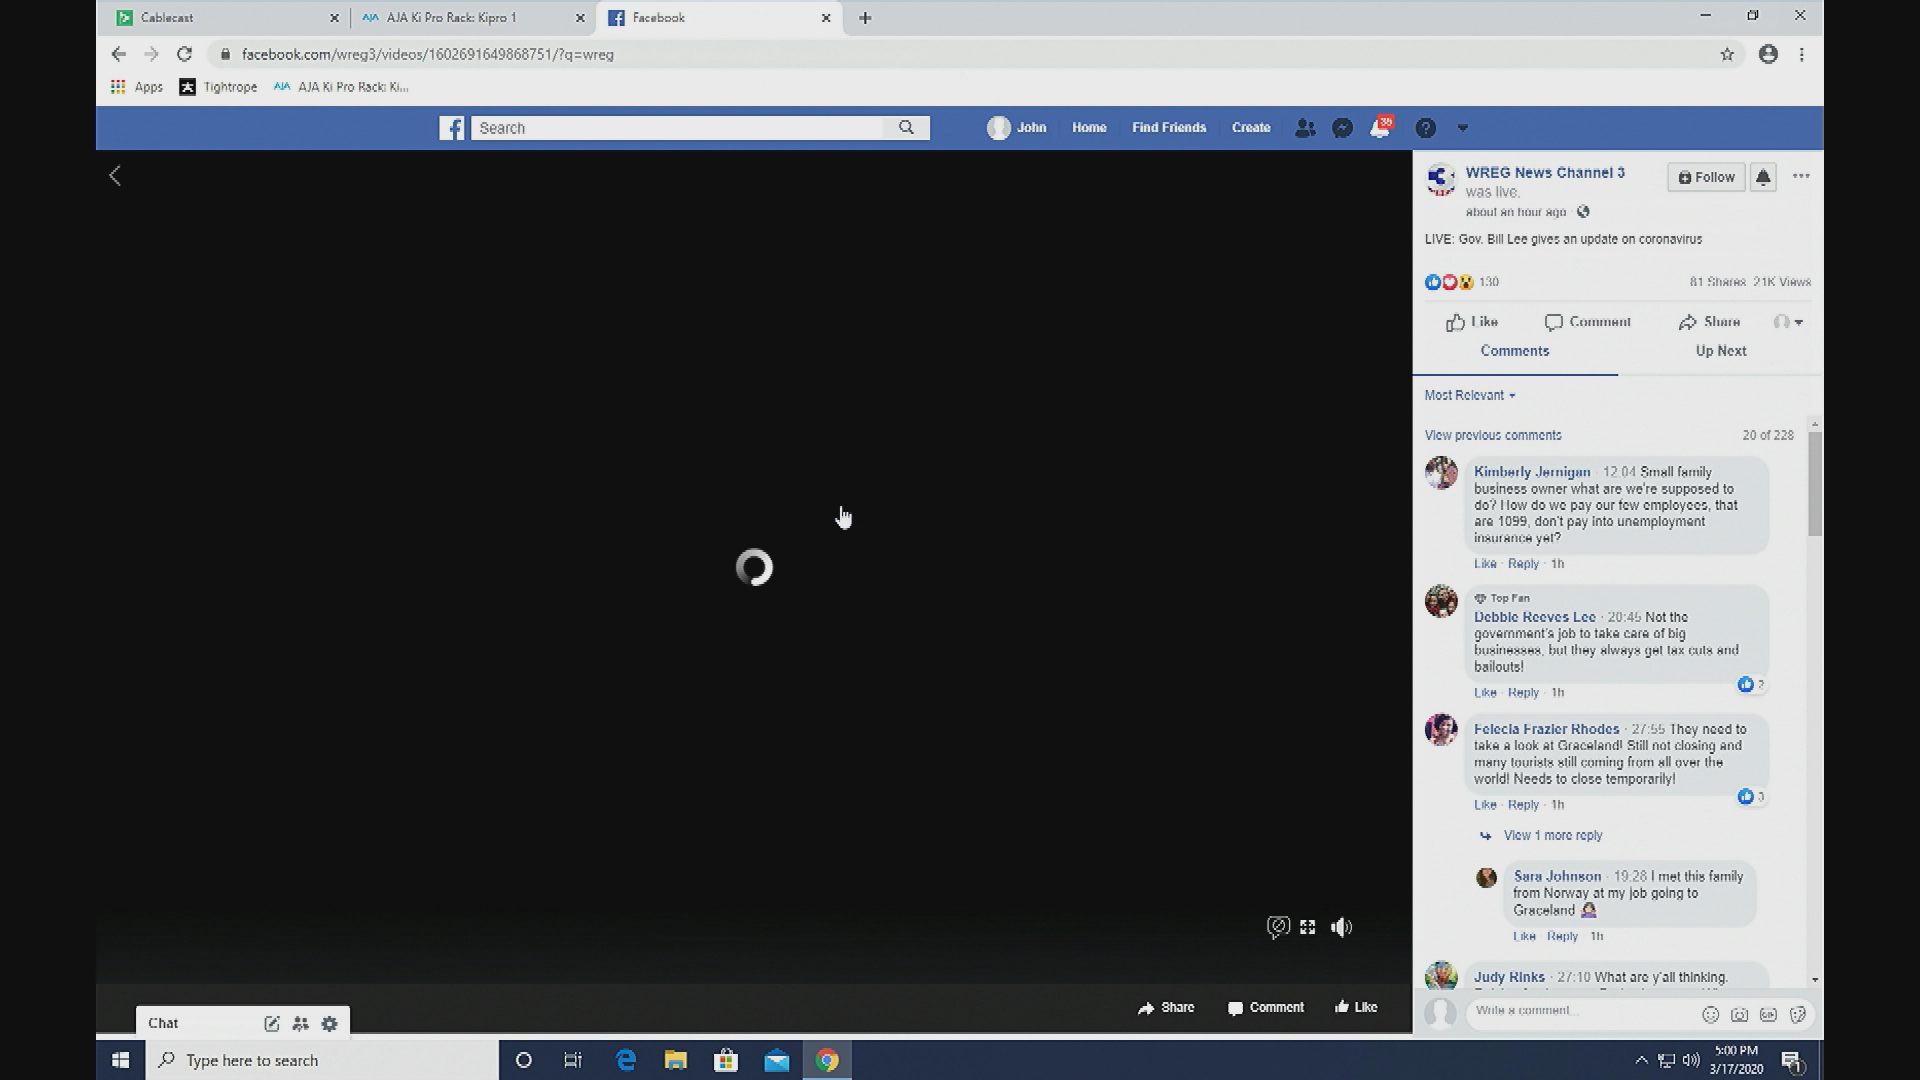Switch to the Cablecast browser tab
The width and height of the screenshot is (1920, 1080).
tap(222, 17)
